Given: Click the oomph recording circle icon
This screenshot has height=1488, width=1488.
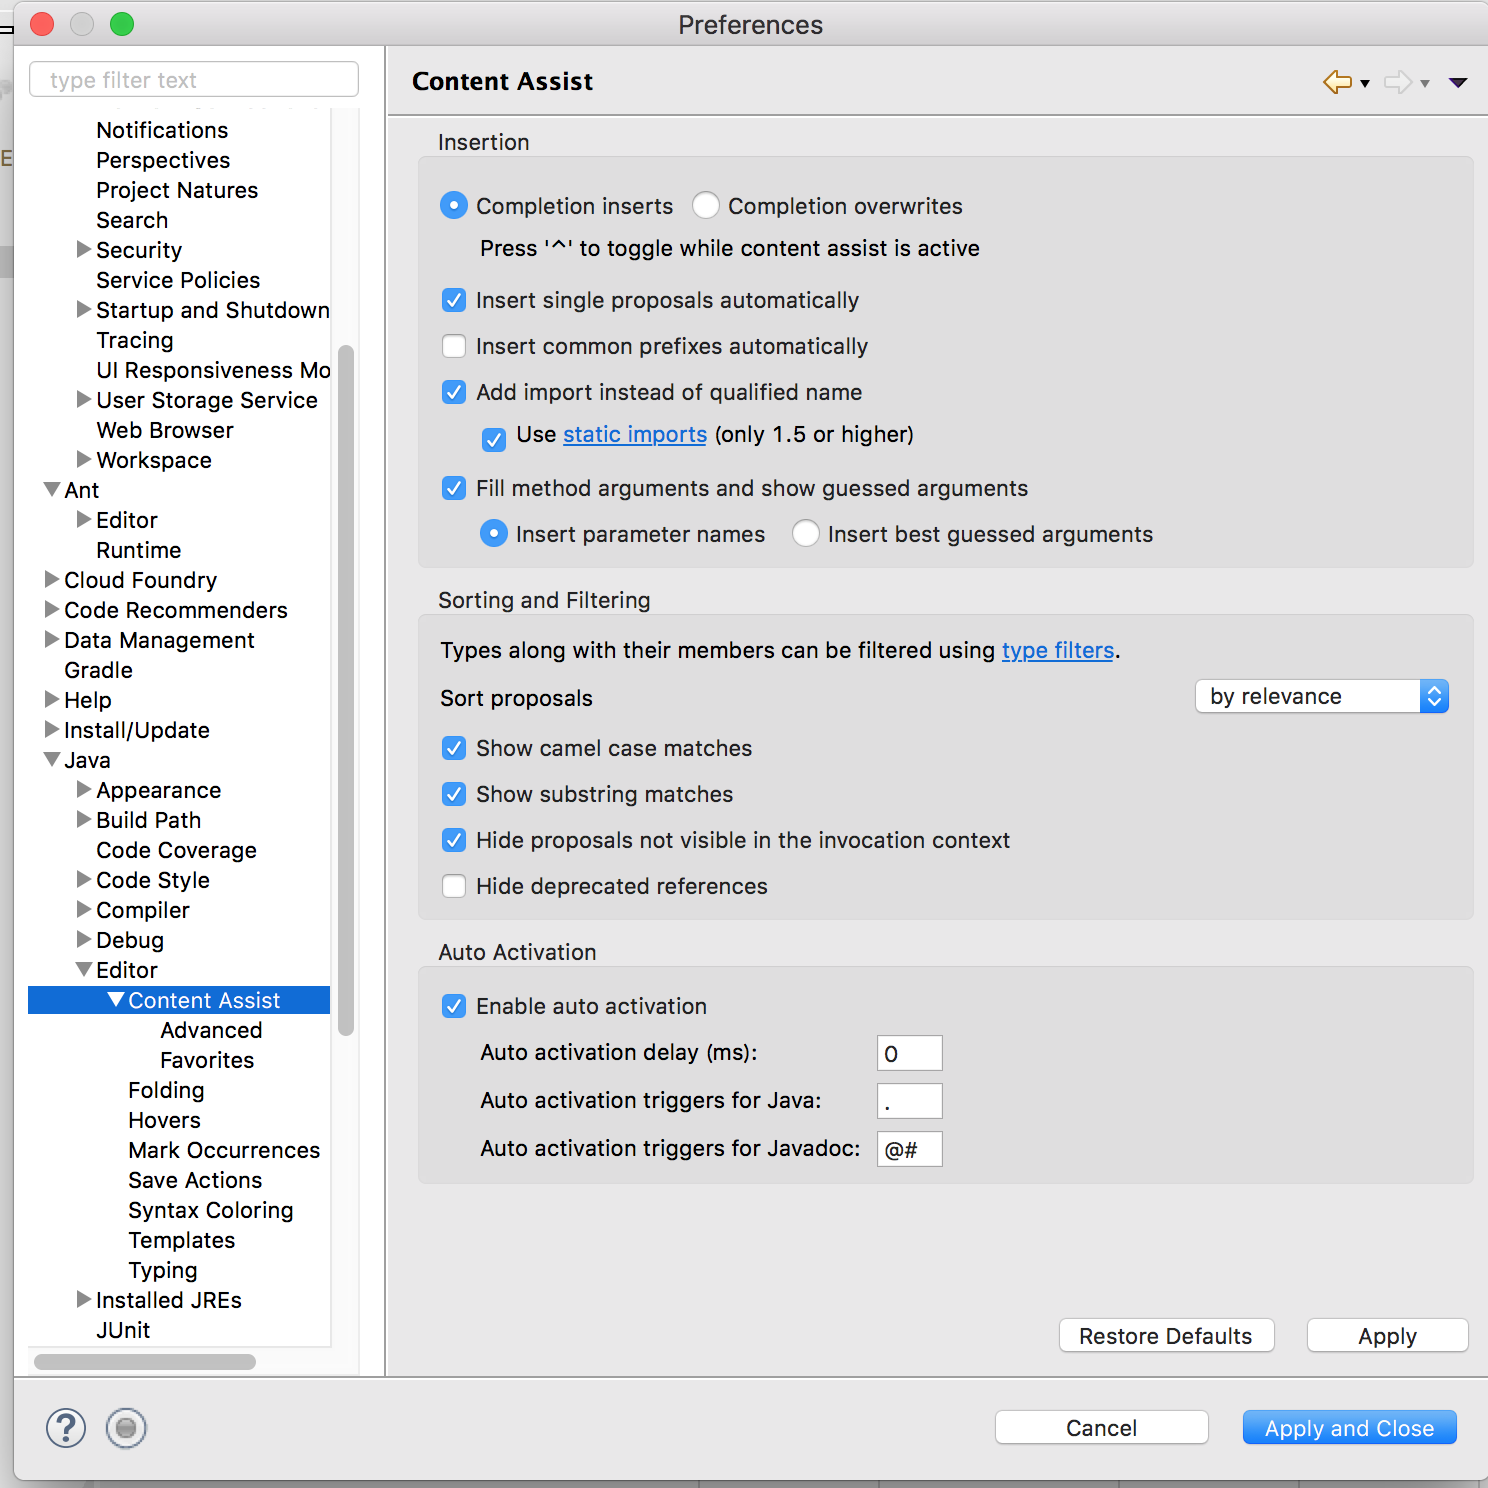Looking at the screenshot, I should tap(126, 1428).
